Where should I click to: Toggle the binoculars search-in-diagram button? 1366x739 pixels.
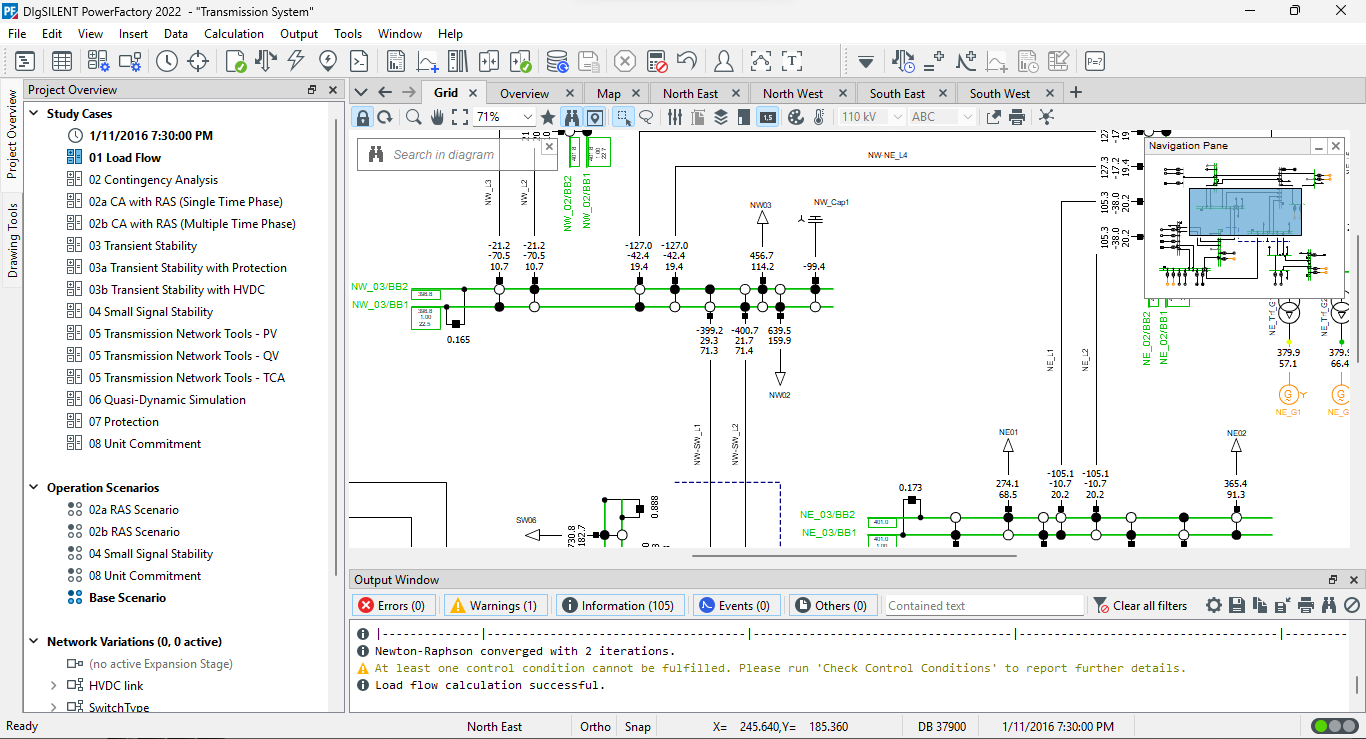(x=571, y=117)
